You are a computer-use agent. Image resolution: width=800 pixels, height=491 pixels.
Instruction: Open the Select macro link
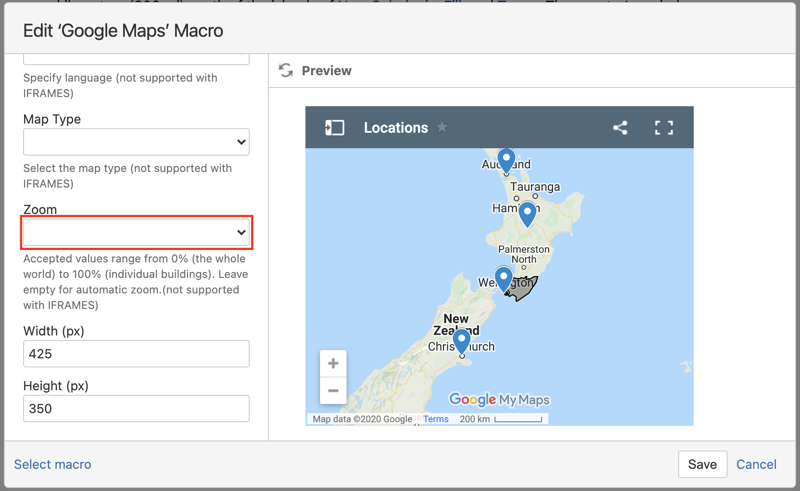(x=53, y=464)
